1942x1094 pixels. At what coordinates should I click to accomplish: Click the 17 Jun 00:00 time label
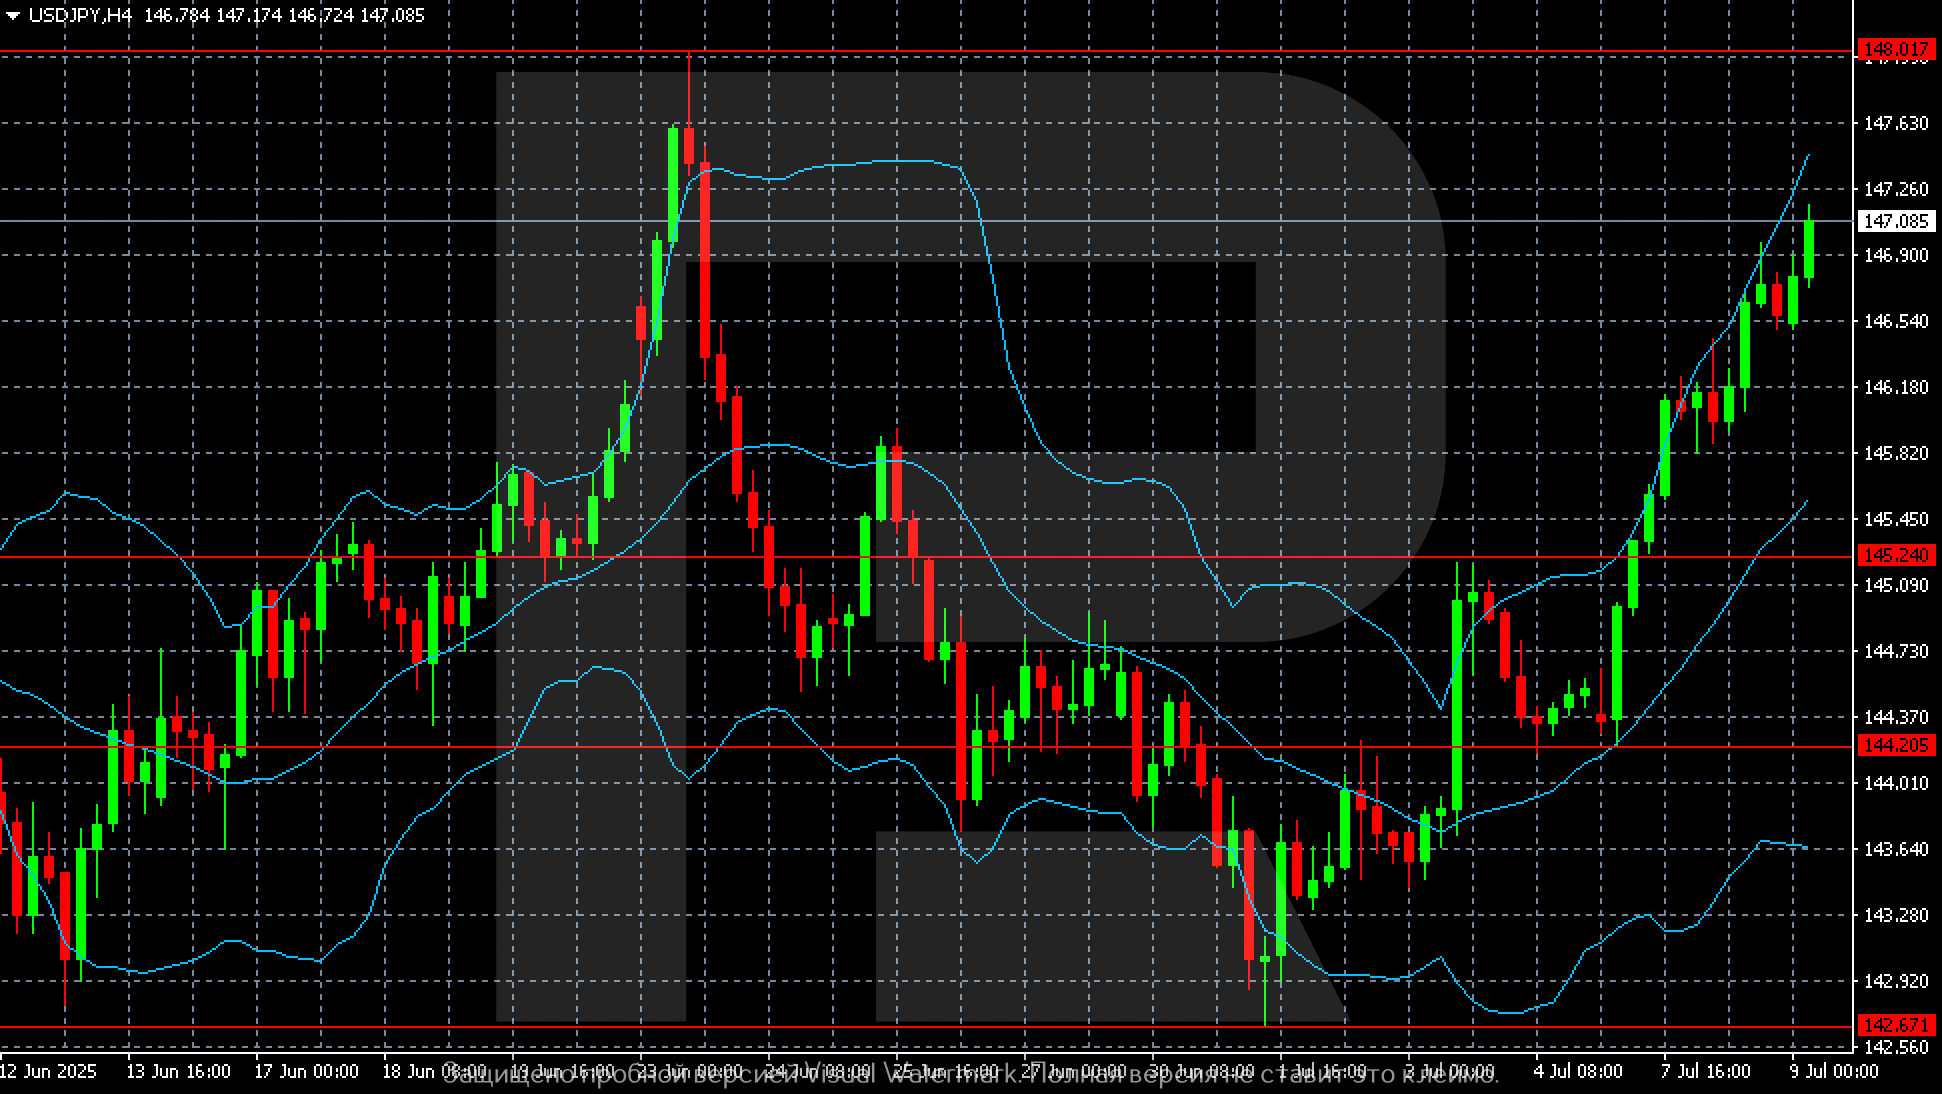pos(306,1071)
